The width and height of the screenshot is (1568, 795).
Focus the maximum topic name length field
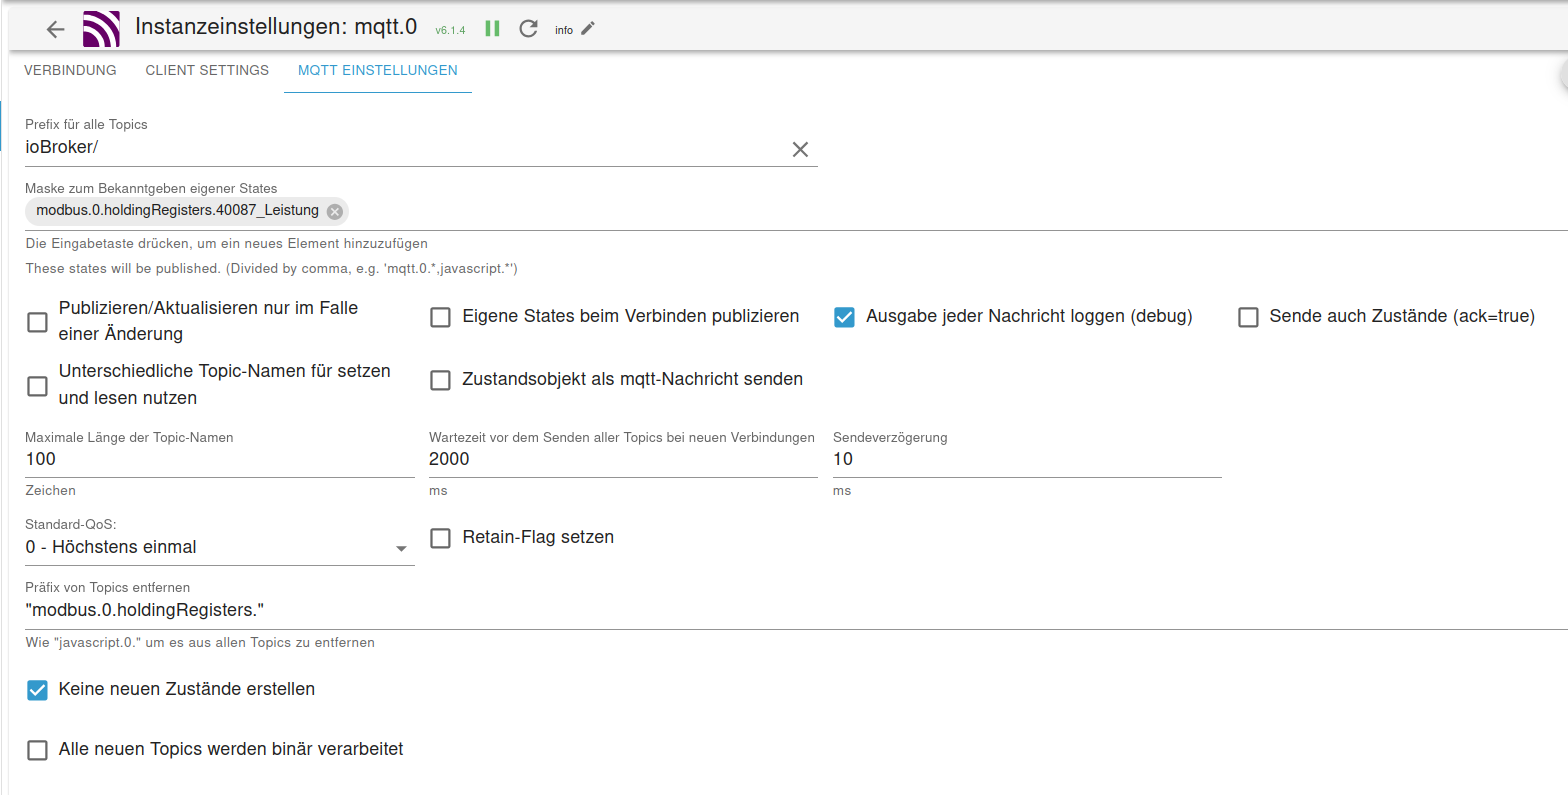219,460
